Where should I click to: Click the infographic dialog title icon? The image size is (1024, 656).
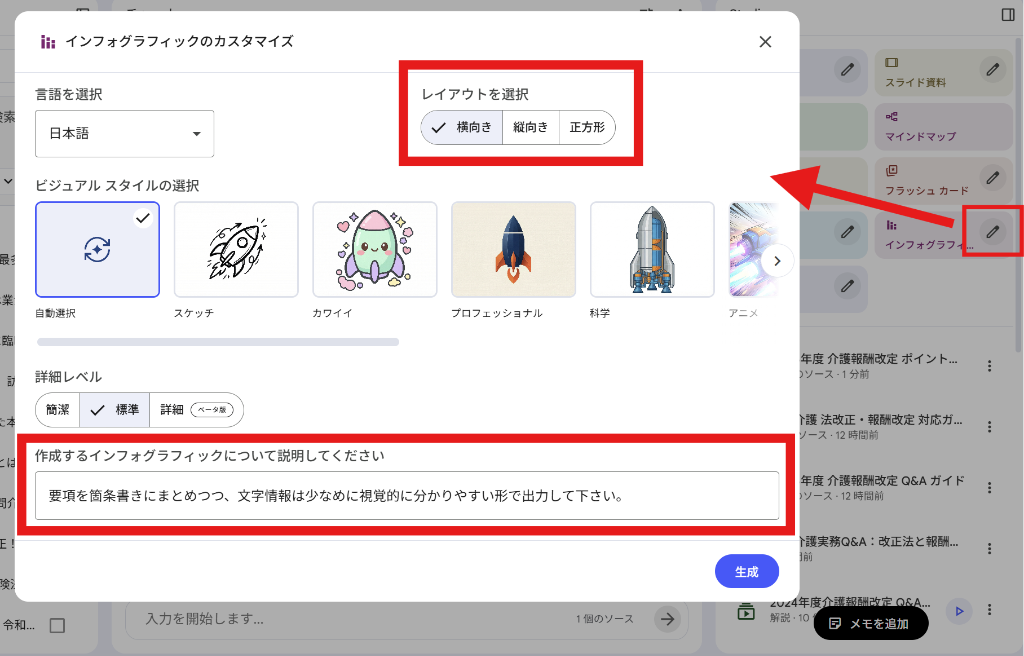click(48, 42)
